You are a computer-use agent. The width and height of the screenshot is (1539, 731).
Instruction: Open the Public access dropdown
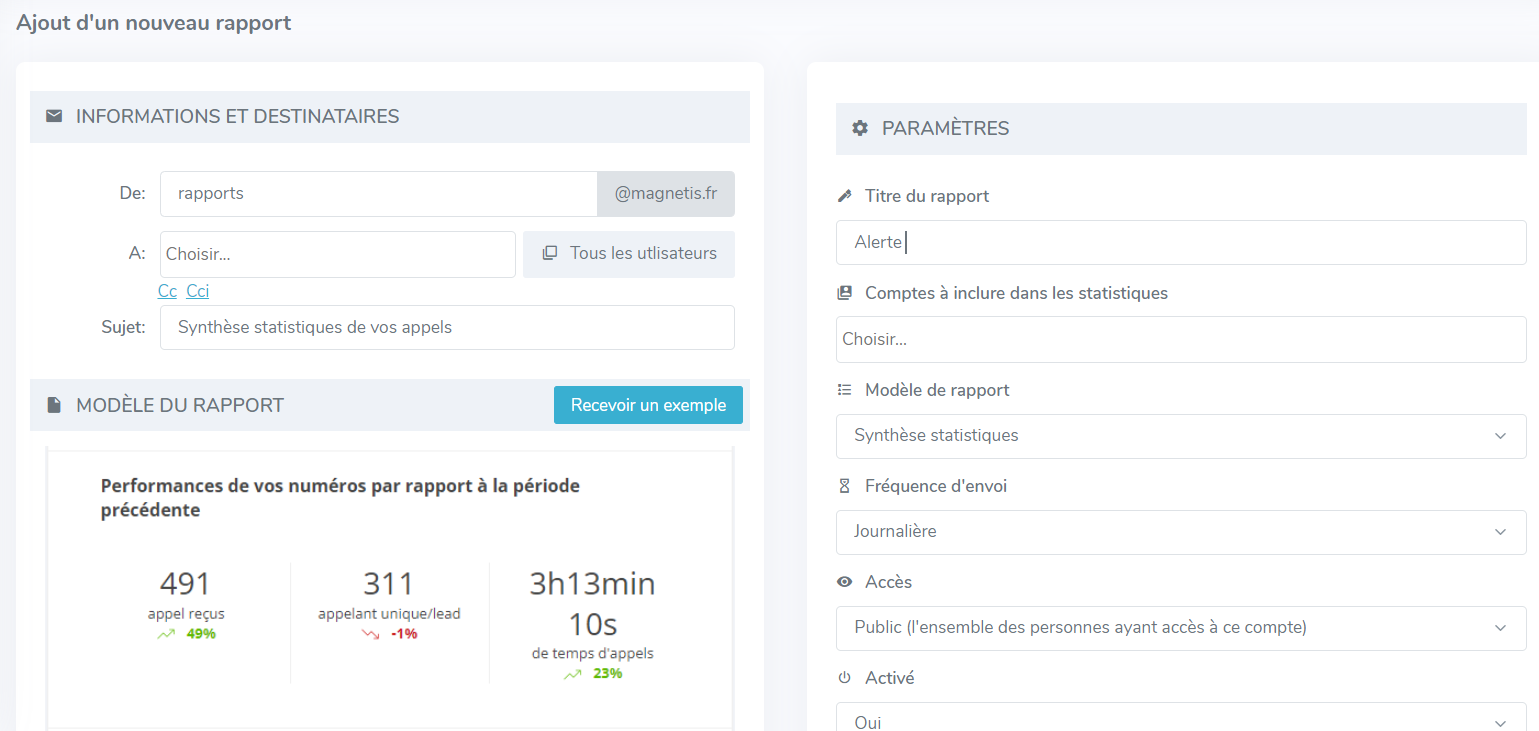[1181, 628]
